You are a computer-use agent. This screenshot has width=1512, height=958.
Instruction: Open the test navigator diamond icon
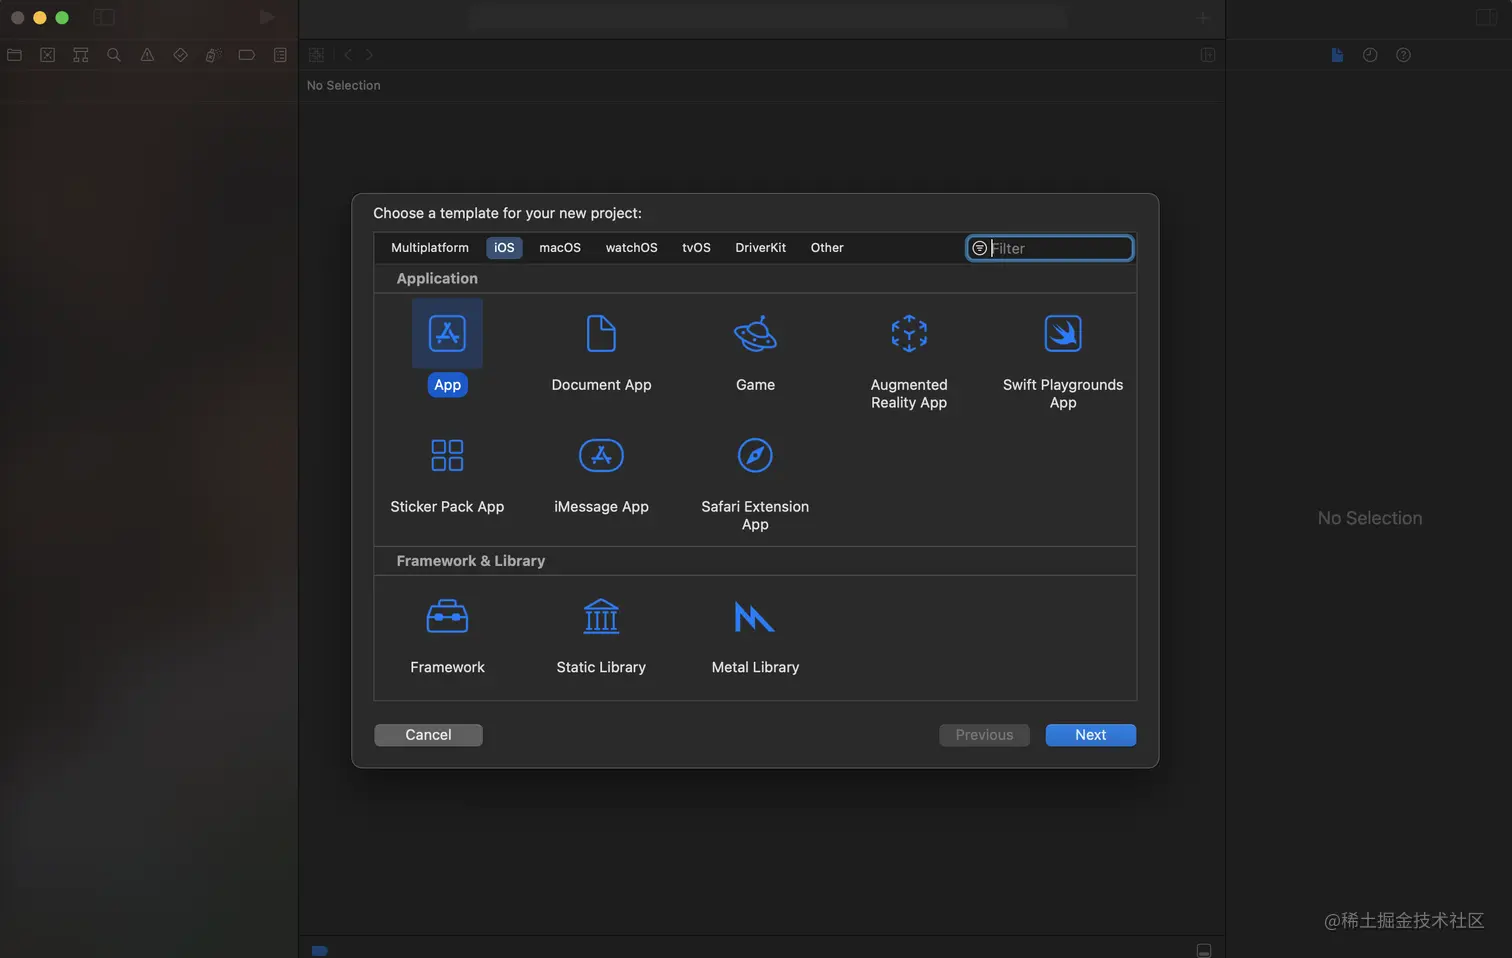pos(180,55)
